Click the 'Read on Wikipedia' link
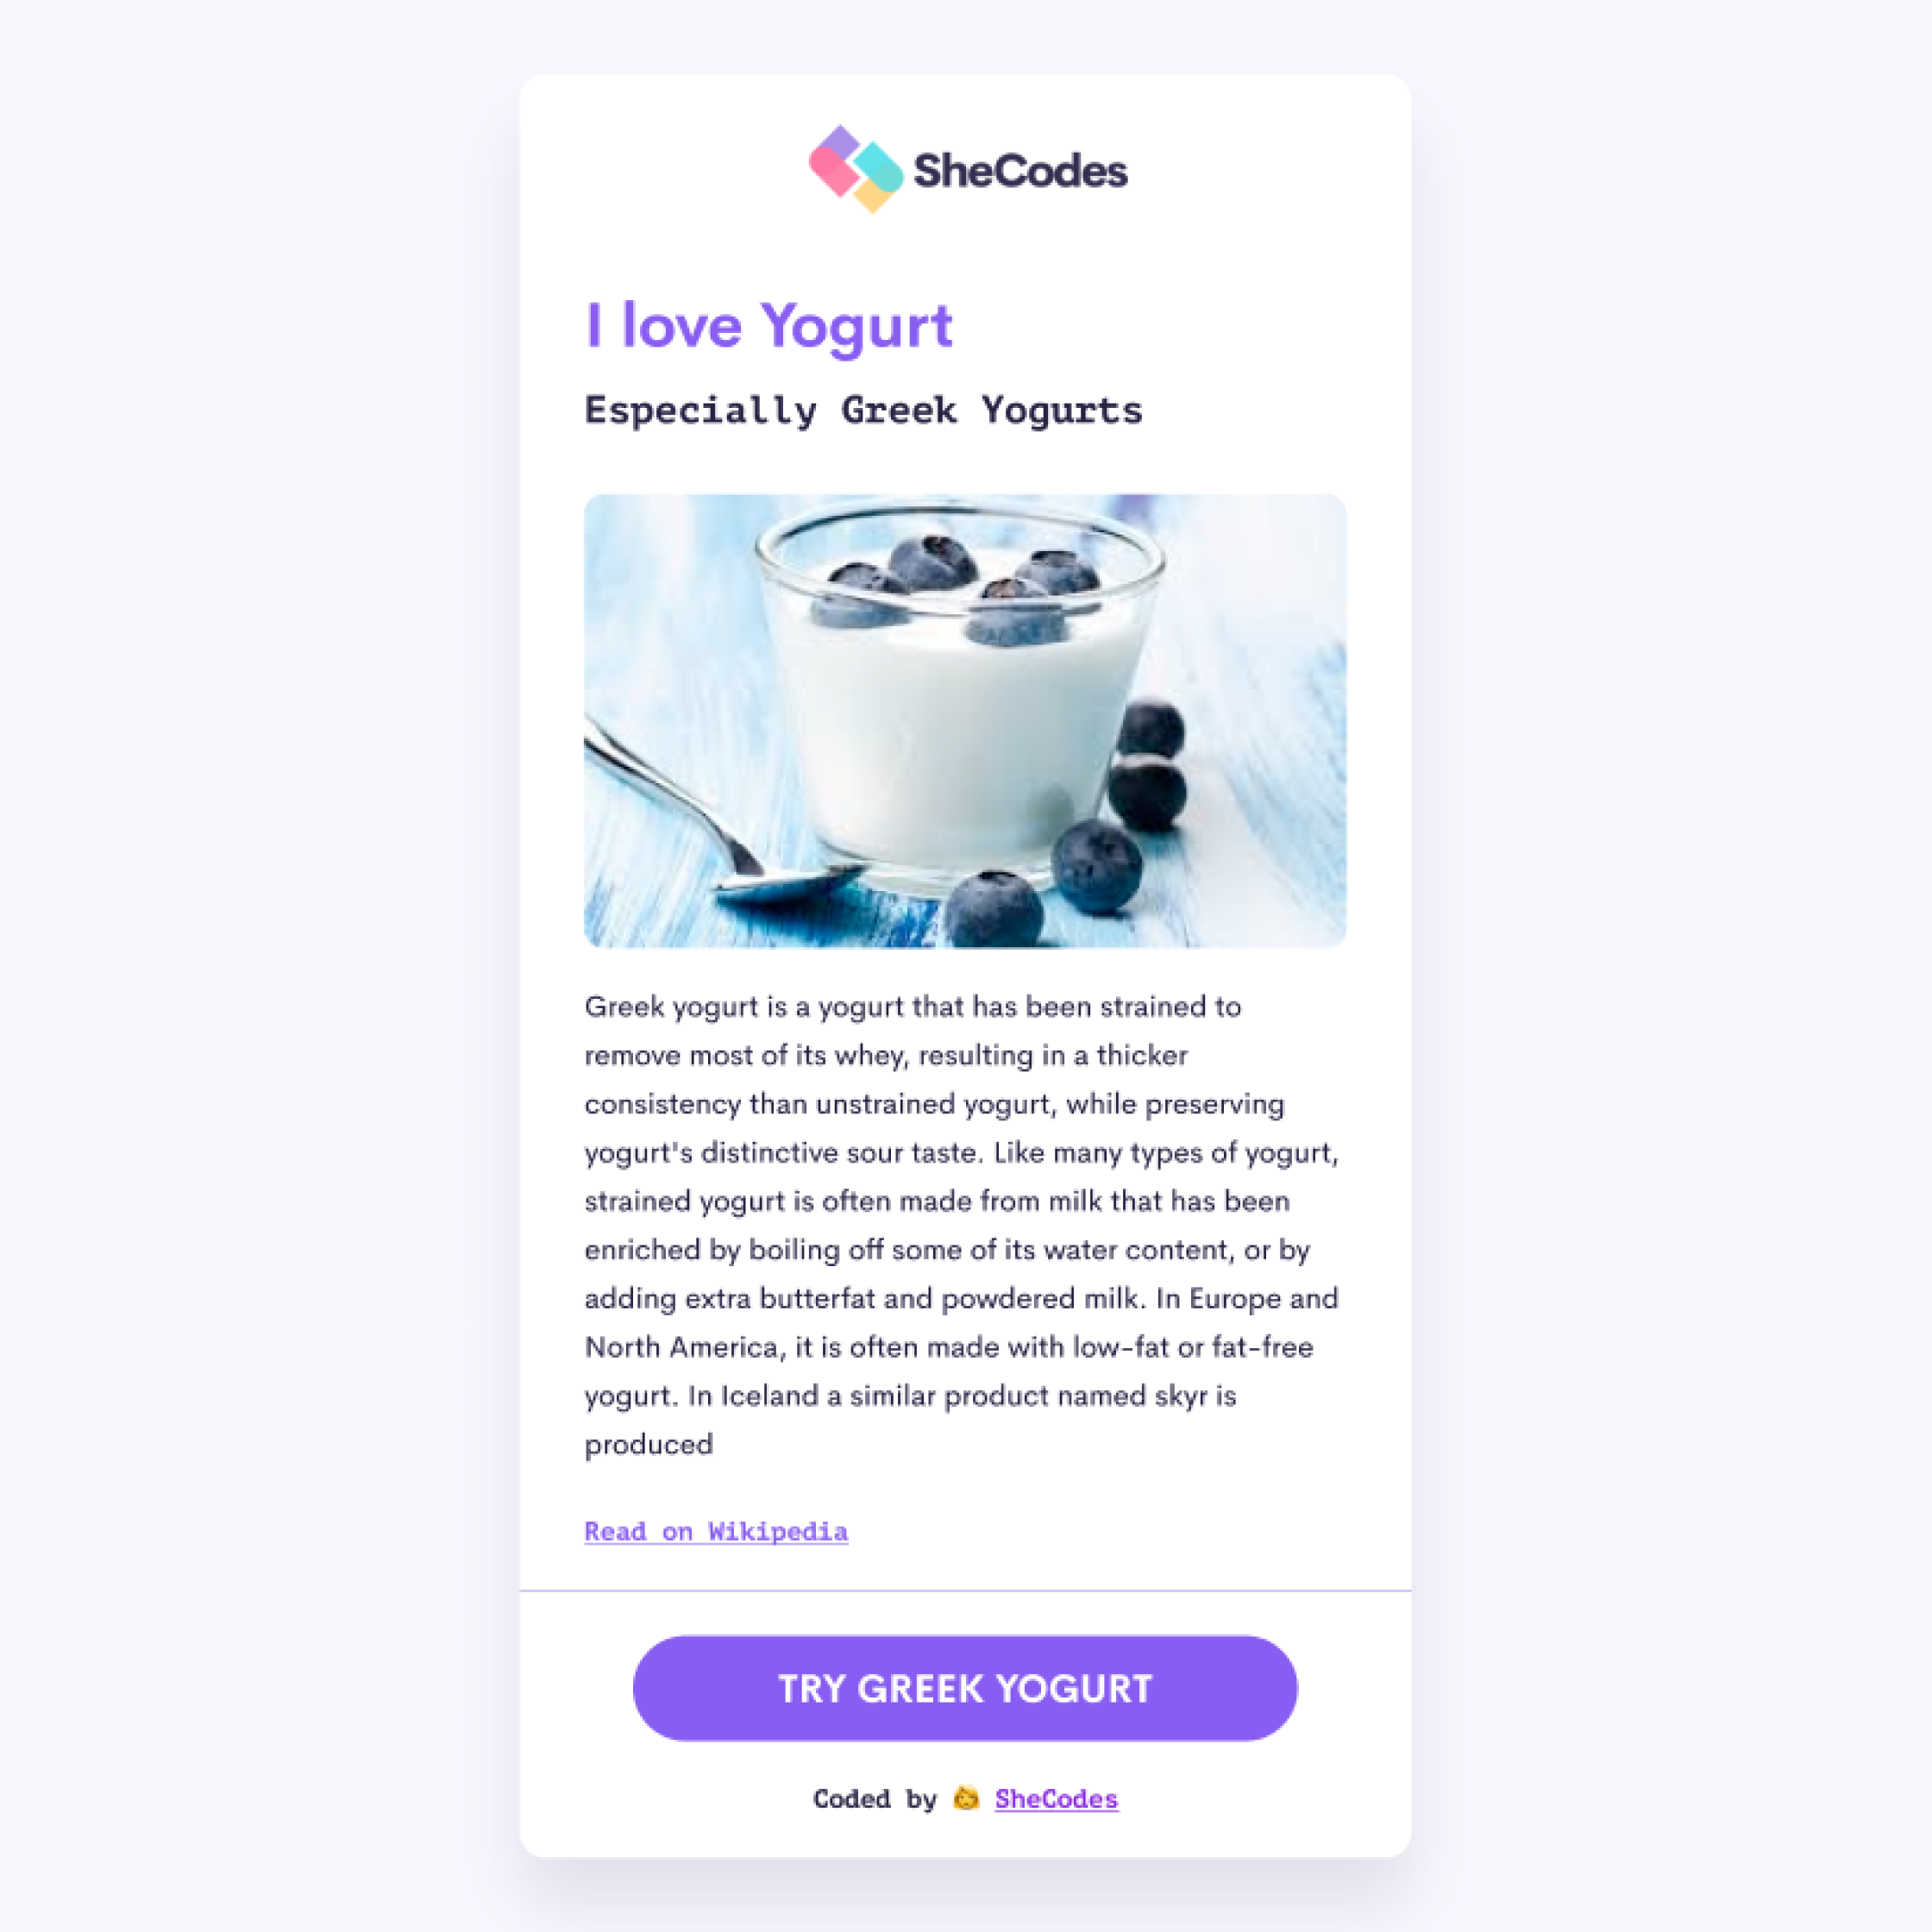 (717, 1530)
